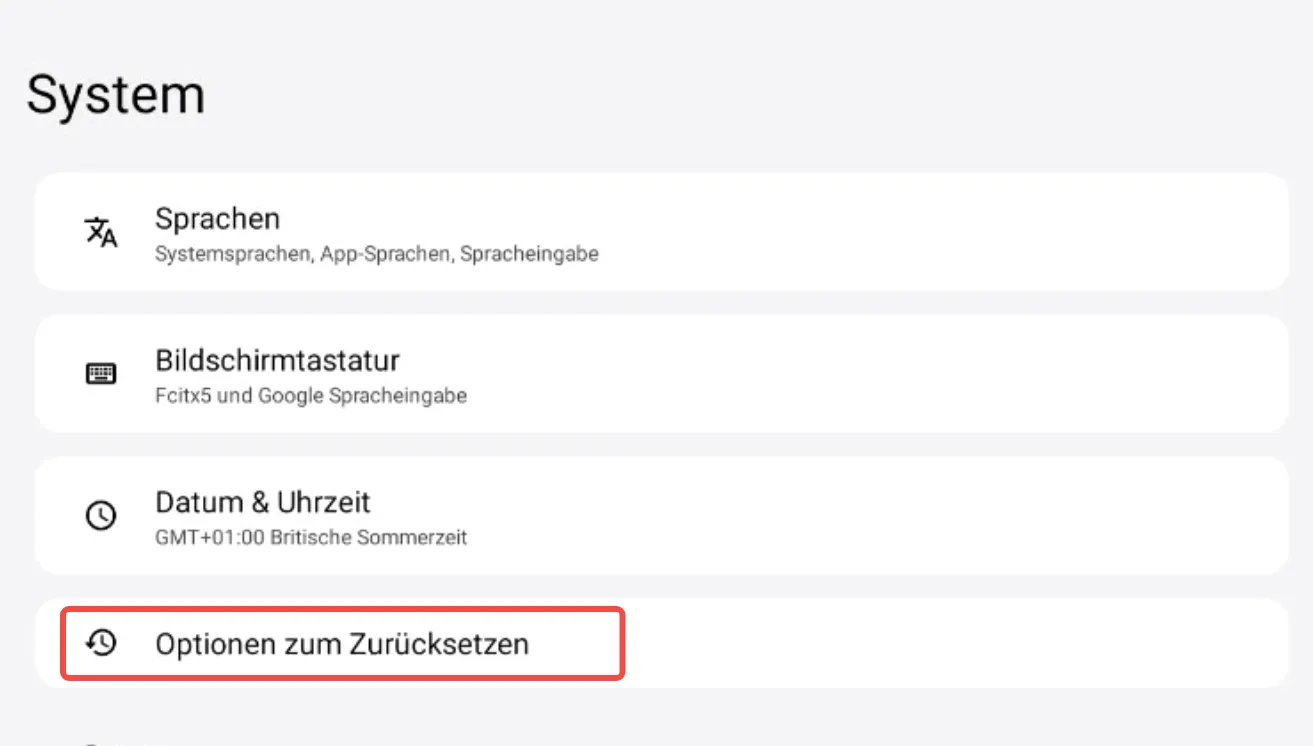Click the keyboard icon beside Bildschirmtastatur
Image resolution: width=1313 pixels, height=746 pixels.
pyautogui.click(x=100, y=374)
